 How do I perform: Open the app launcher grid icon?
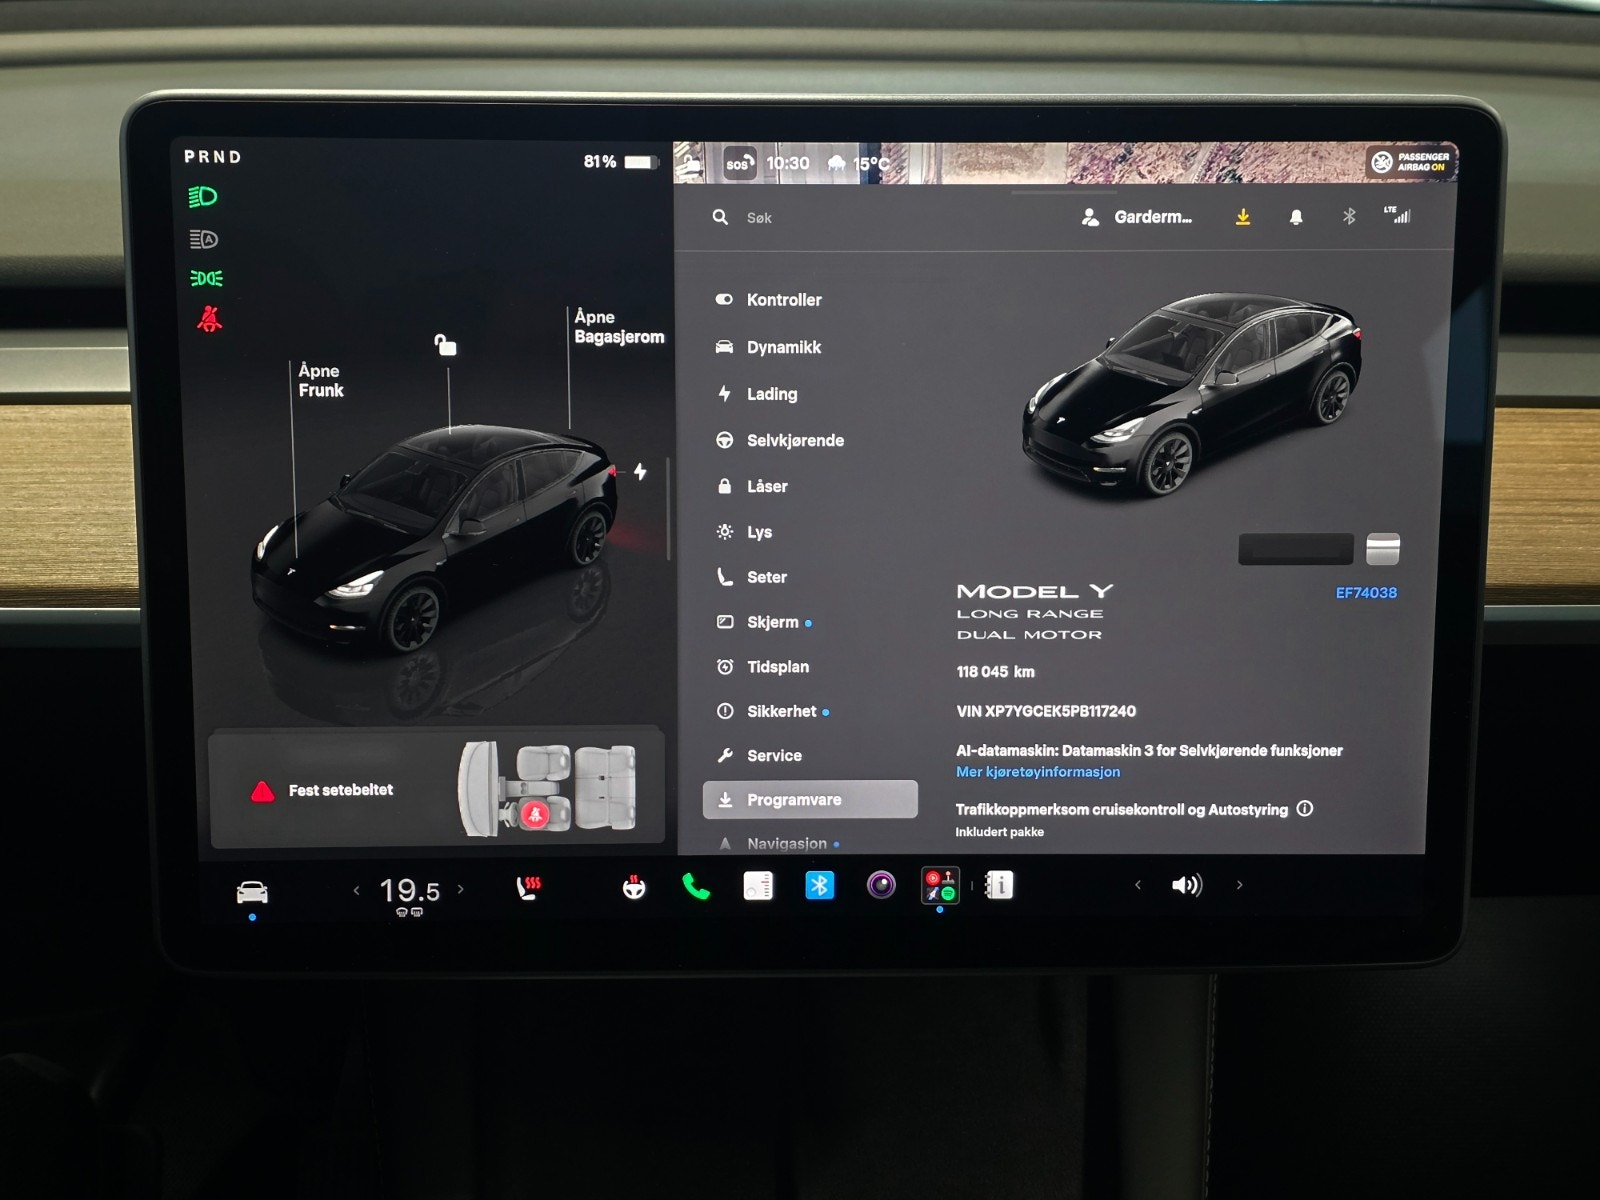pos(940,885)
